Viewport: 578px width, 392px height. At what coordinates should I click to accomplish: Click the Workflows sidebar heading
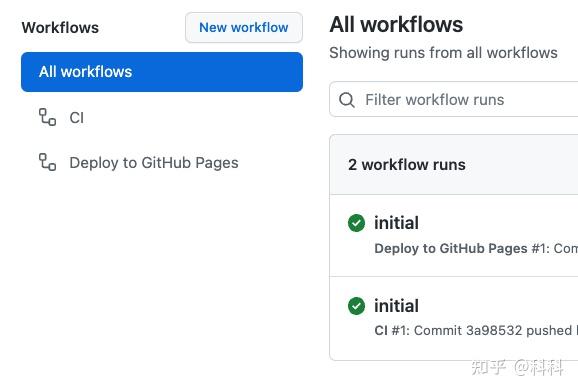click(60, 28)
